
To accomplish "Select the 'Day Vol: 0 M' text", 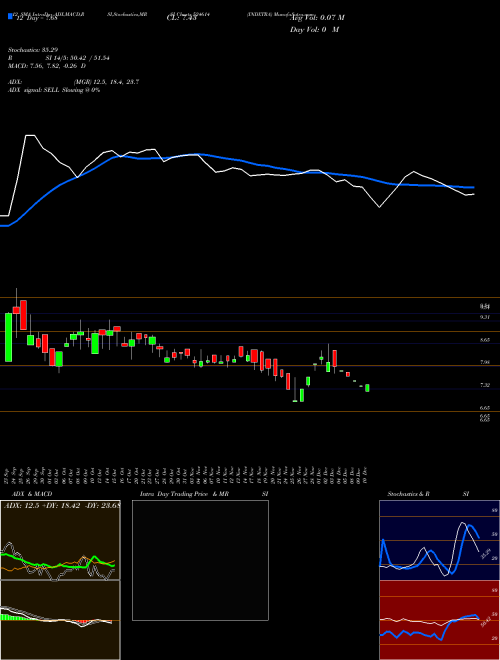I will coord(314,30).
